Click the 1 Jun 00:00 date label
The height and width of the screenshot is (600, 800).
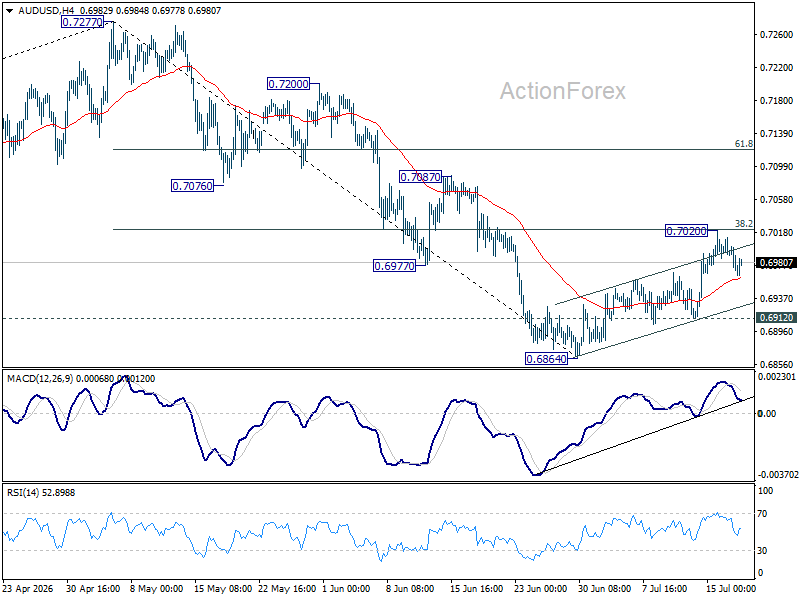[346, 589]
